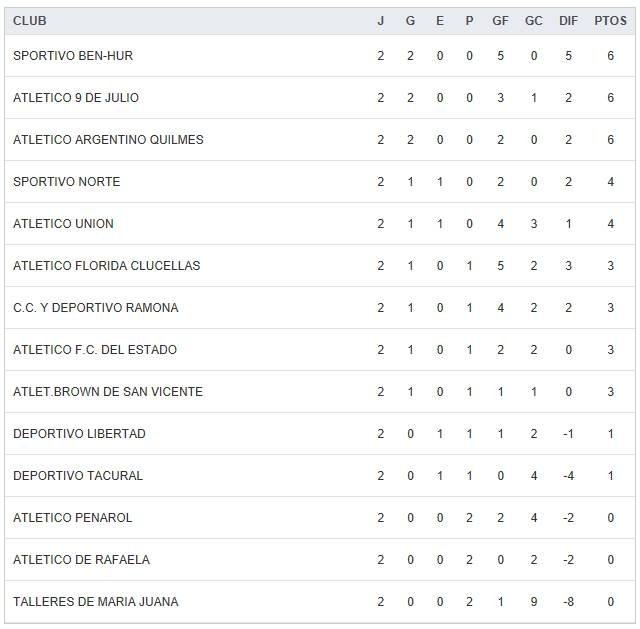Select ATLETICO FLORIDA CLUCELLAS club name
The height and width of the screenshot is (629, 640).
(x=106, y=266)
